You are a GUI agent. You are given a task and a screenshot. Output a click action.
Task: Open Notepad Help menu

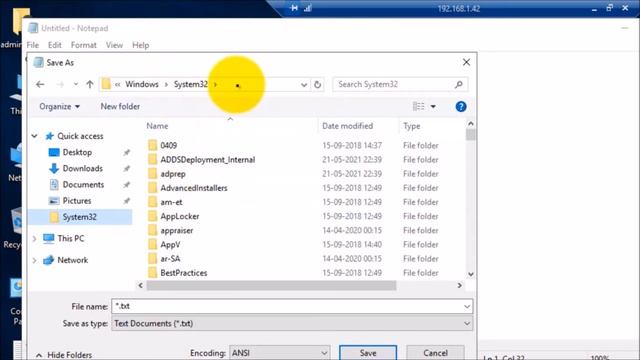(140, 45)
